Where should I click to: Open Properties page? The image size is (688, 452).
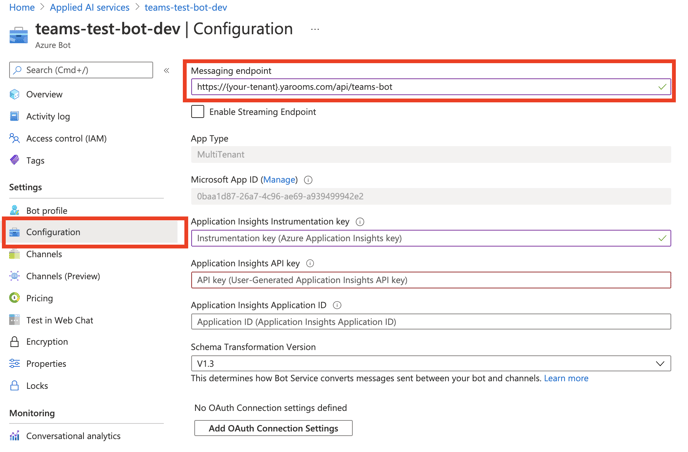tap(46, 363)
